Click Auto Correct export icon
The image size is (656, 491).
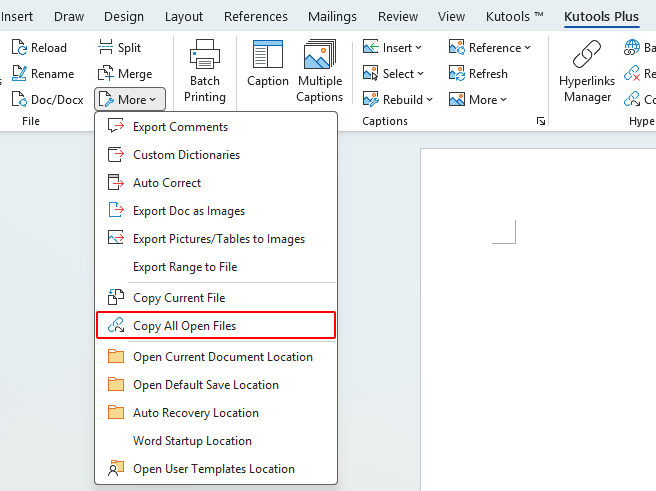tap(115, 182)
